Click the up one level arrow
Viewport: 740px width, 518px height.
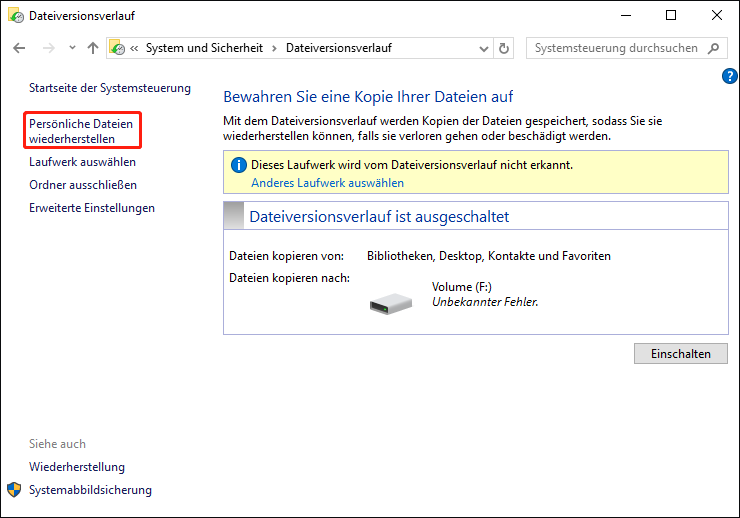pyautogui.click(x=93, y=48)
